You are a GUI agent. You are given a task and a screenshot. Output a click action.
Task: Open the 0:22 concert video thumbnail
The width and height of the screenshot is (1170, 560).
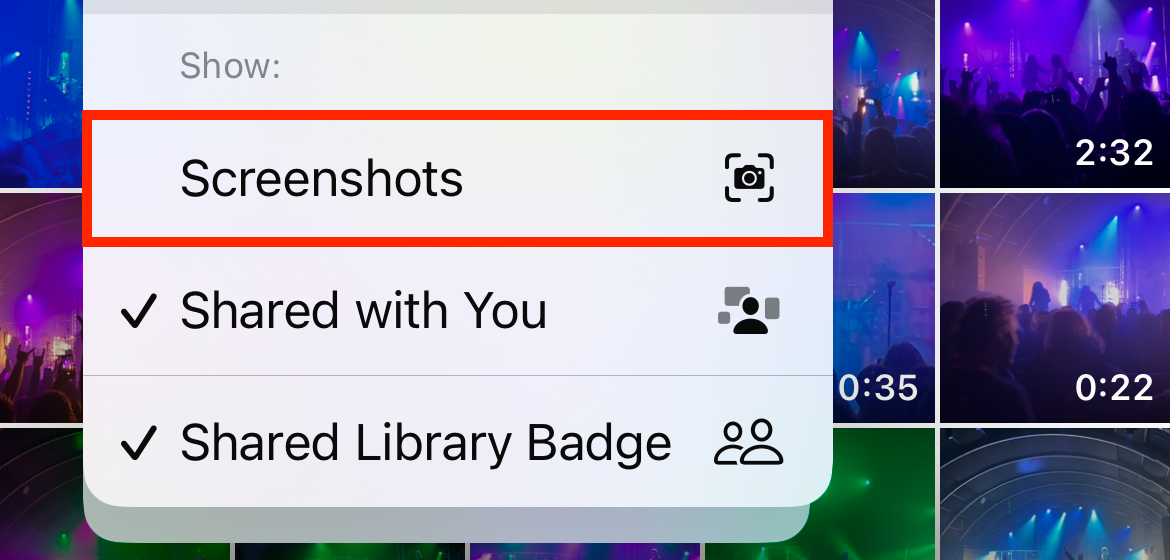(x=1054, y=308)
